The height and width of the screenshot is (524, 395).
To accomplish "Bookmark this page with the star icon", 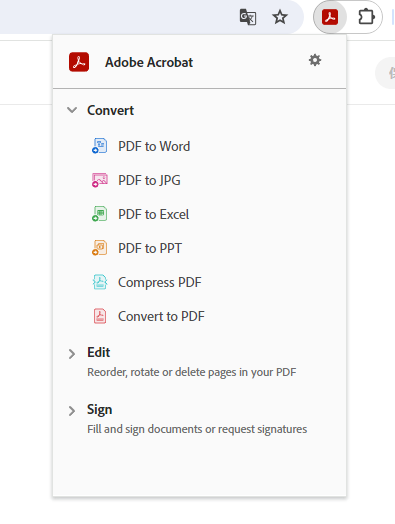I will [280, 17].
